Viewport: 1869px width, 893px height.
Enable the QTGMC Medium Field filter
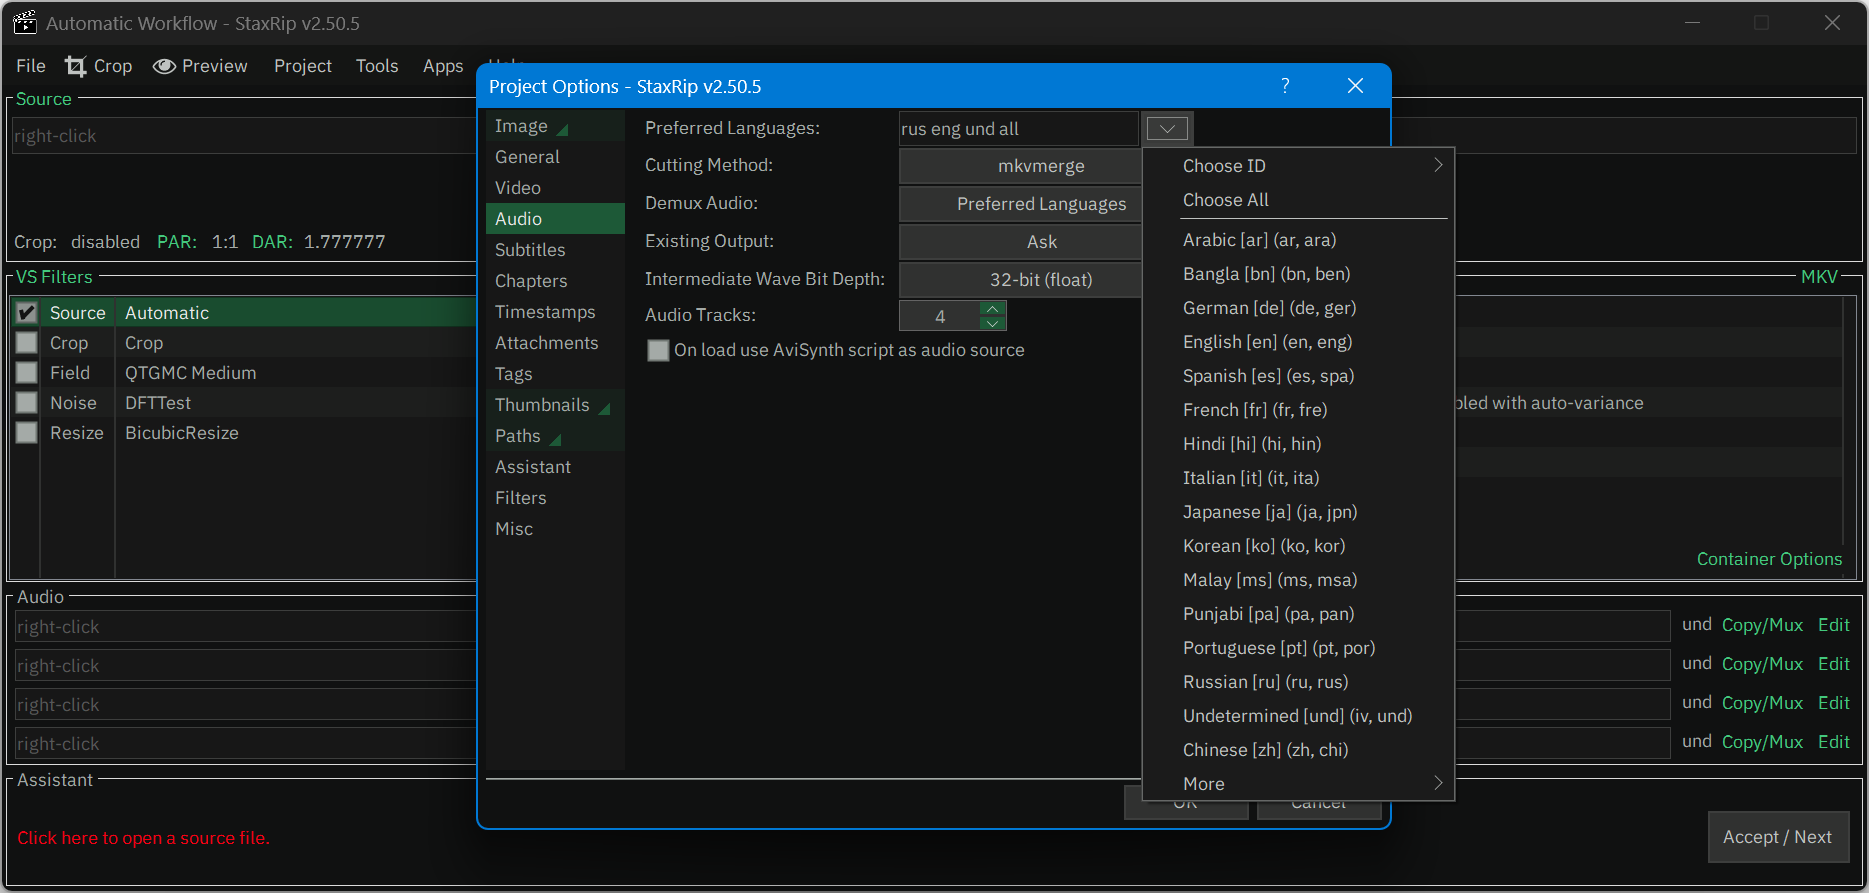[27, 373]
